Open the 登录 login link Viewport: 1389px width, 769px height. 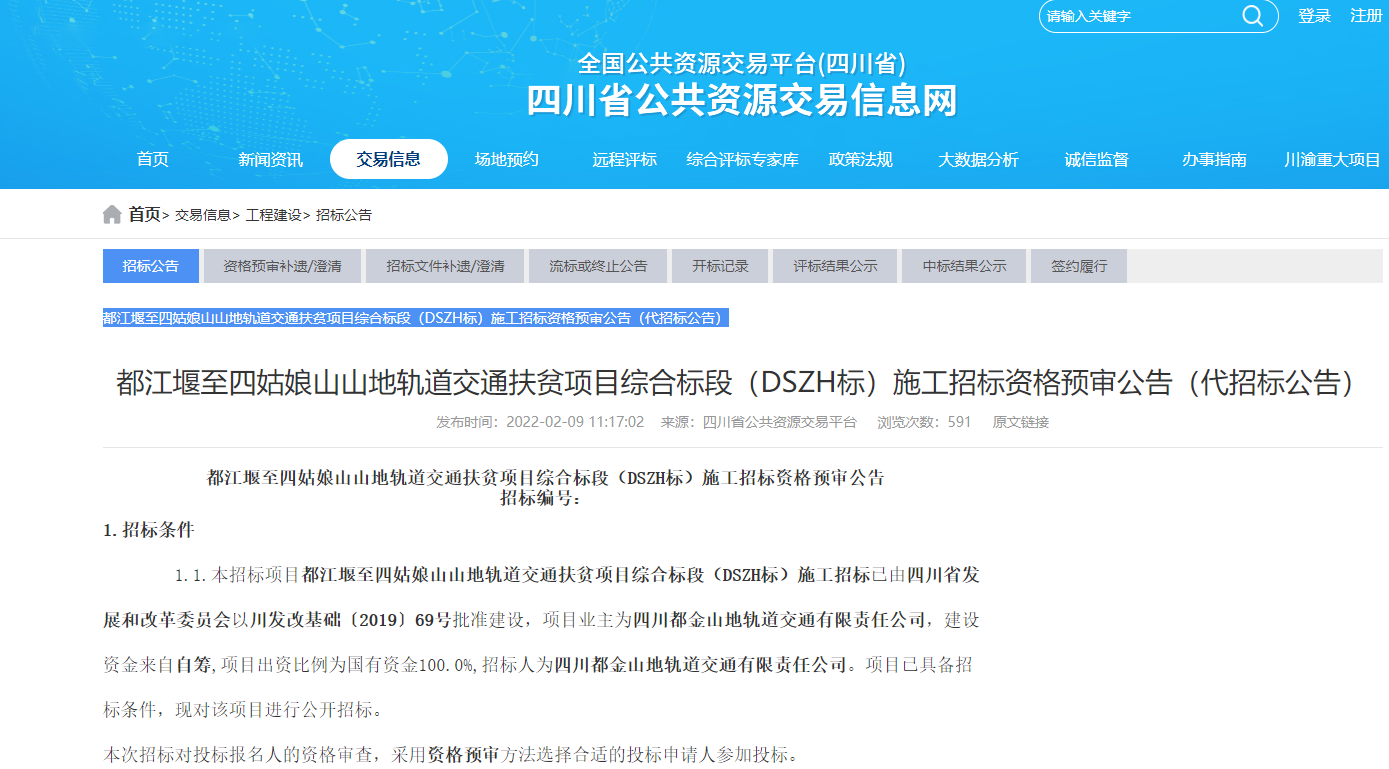pos(1314,16)
